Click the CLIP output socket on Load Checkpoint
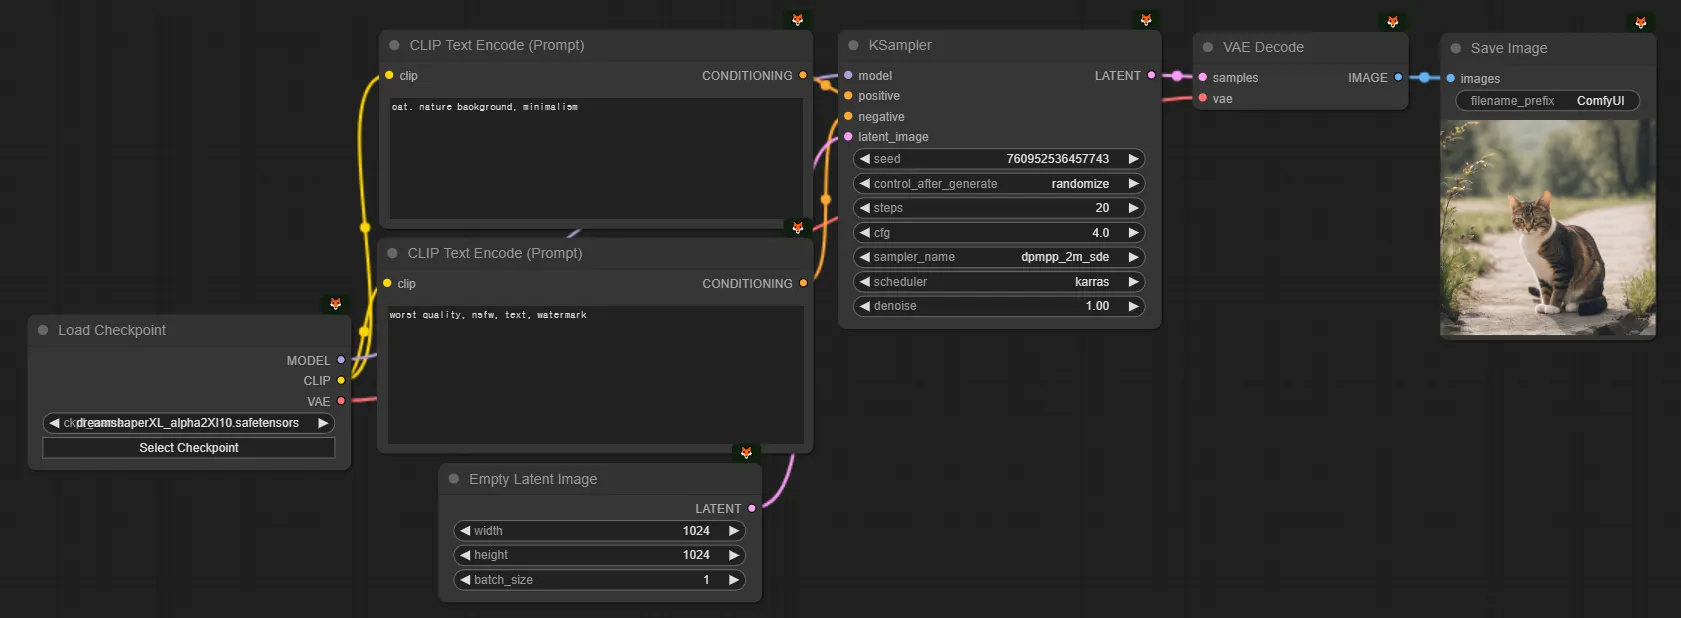The height and width of the screenshot is (618, 1681). click(341, 380)
